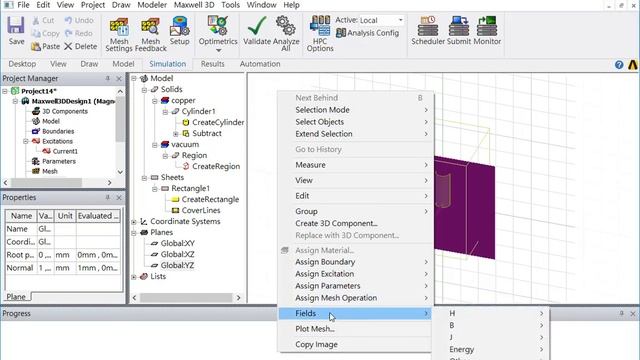The width and height of the screenshot is (640, 360).
Task: Collapse the Cylinder1 node
Action: [165, 111]
